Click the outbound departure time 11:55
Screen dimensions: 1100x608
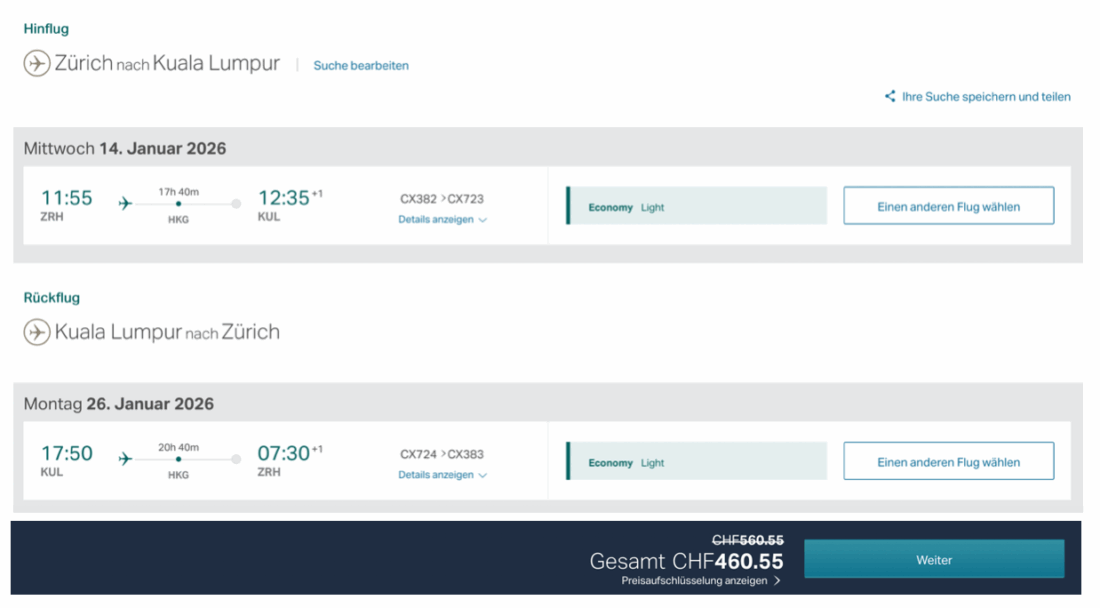pyautogui.click(x=66, y=198)
